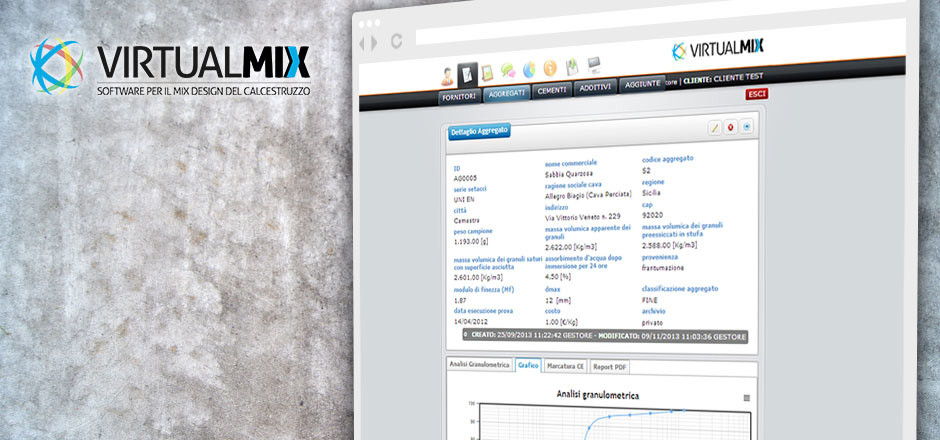940x440 pixels.
Task: Open the pie chart icon
Action: [x=529, y=70]
